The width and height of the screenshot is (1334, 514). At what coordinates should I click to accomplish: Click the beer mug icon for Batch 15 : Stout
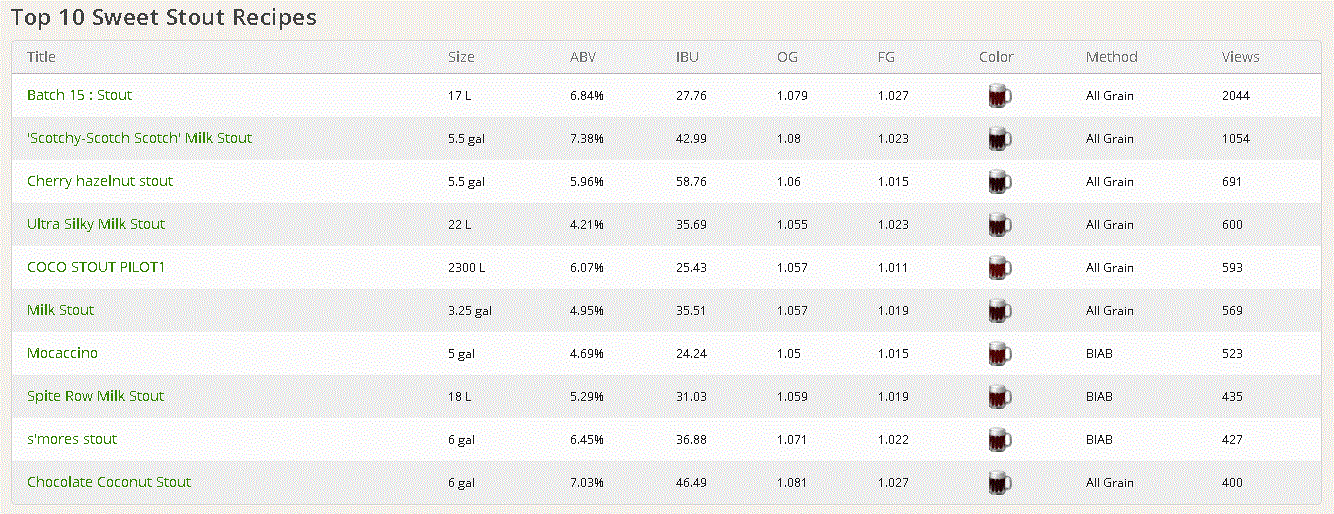999,96
